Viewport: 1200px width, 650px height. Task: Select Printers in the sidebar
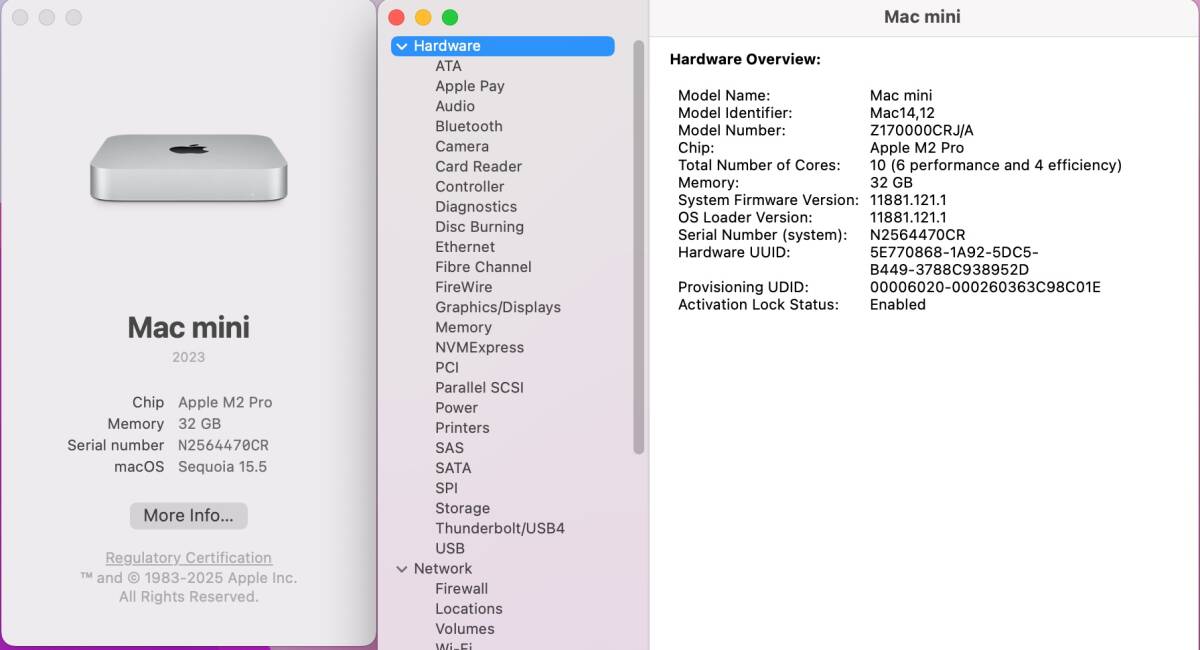463,427
